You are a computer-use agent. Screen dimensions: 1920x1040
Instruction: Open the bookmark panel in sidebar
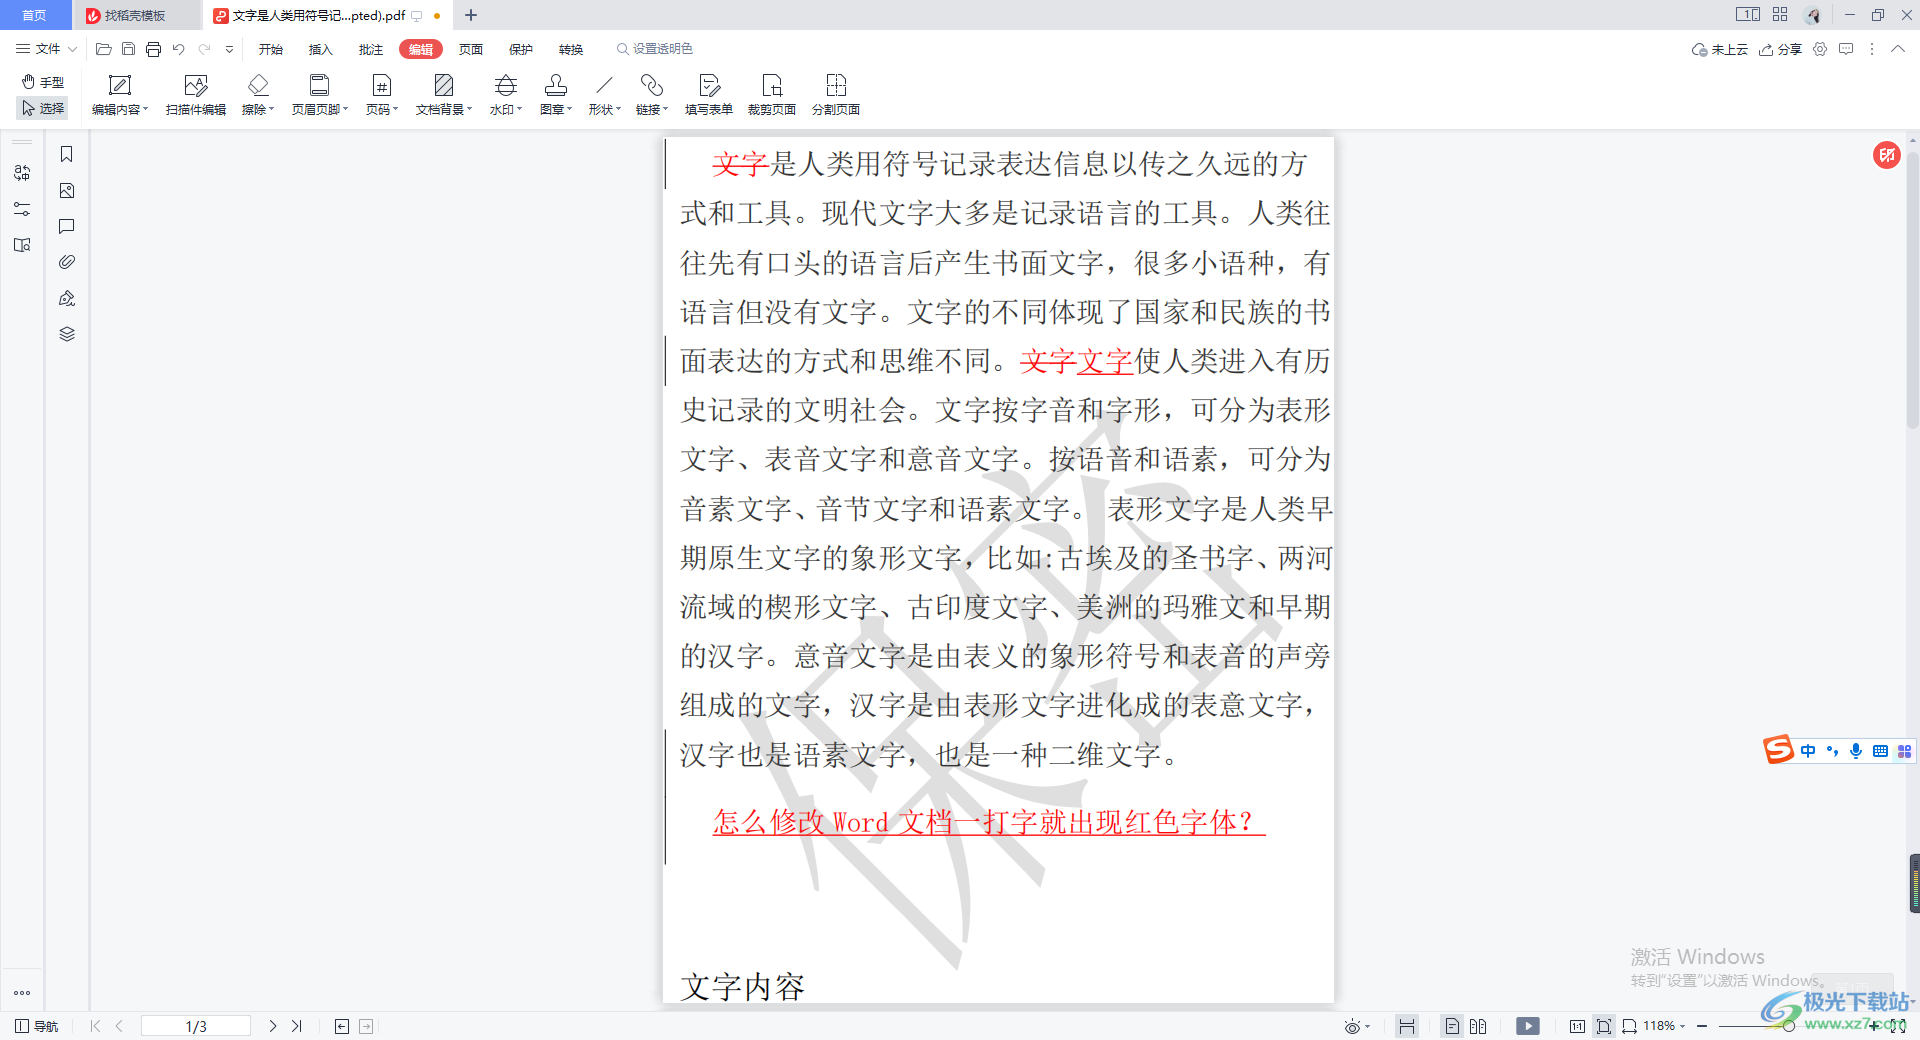pos(67,154)
